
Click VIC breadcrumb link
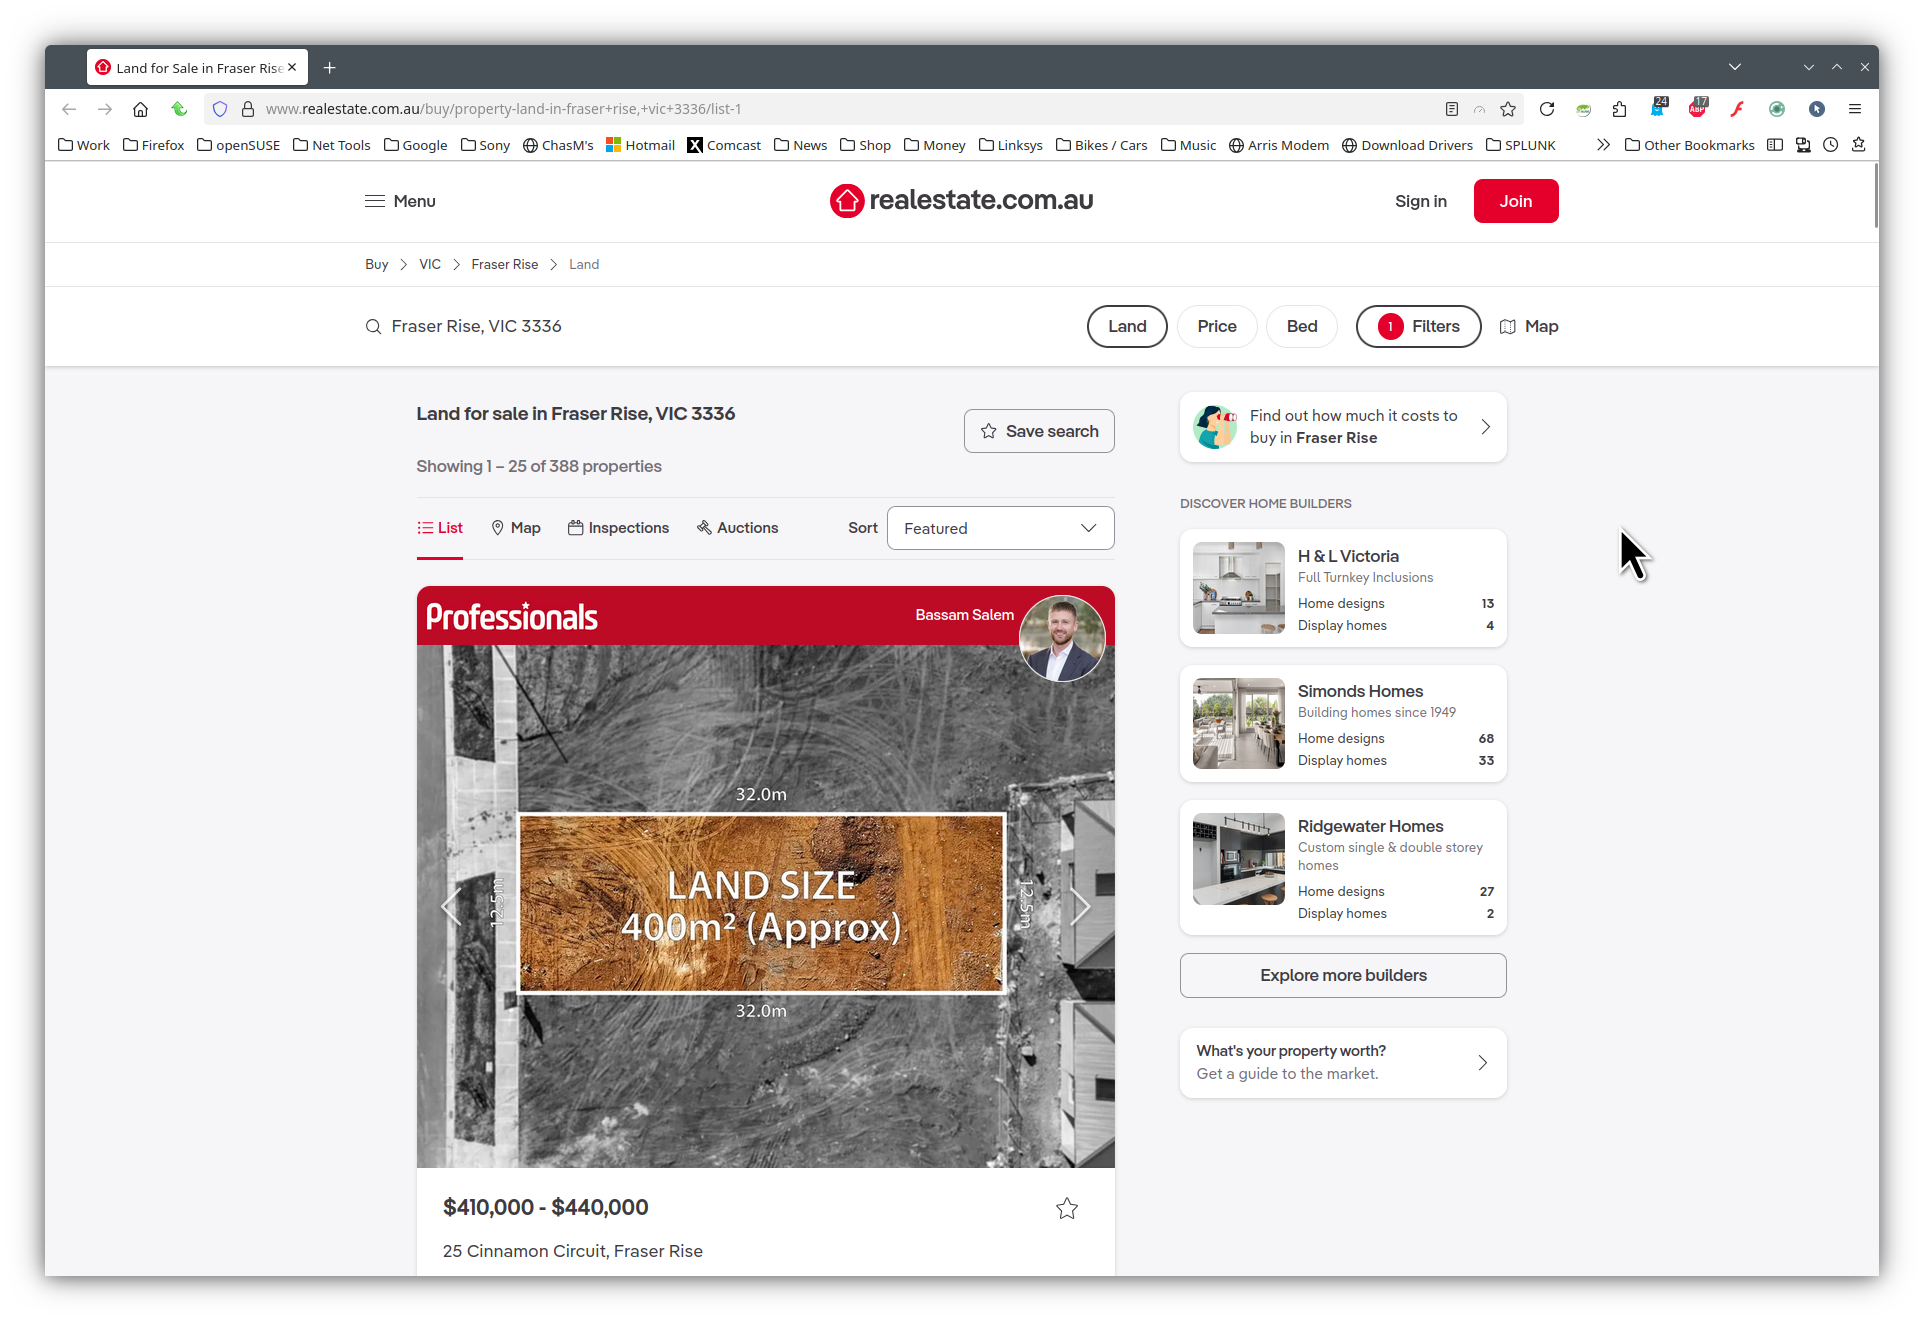pyautogui.click(x=430, y=264)
